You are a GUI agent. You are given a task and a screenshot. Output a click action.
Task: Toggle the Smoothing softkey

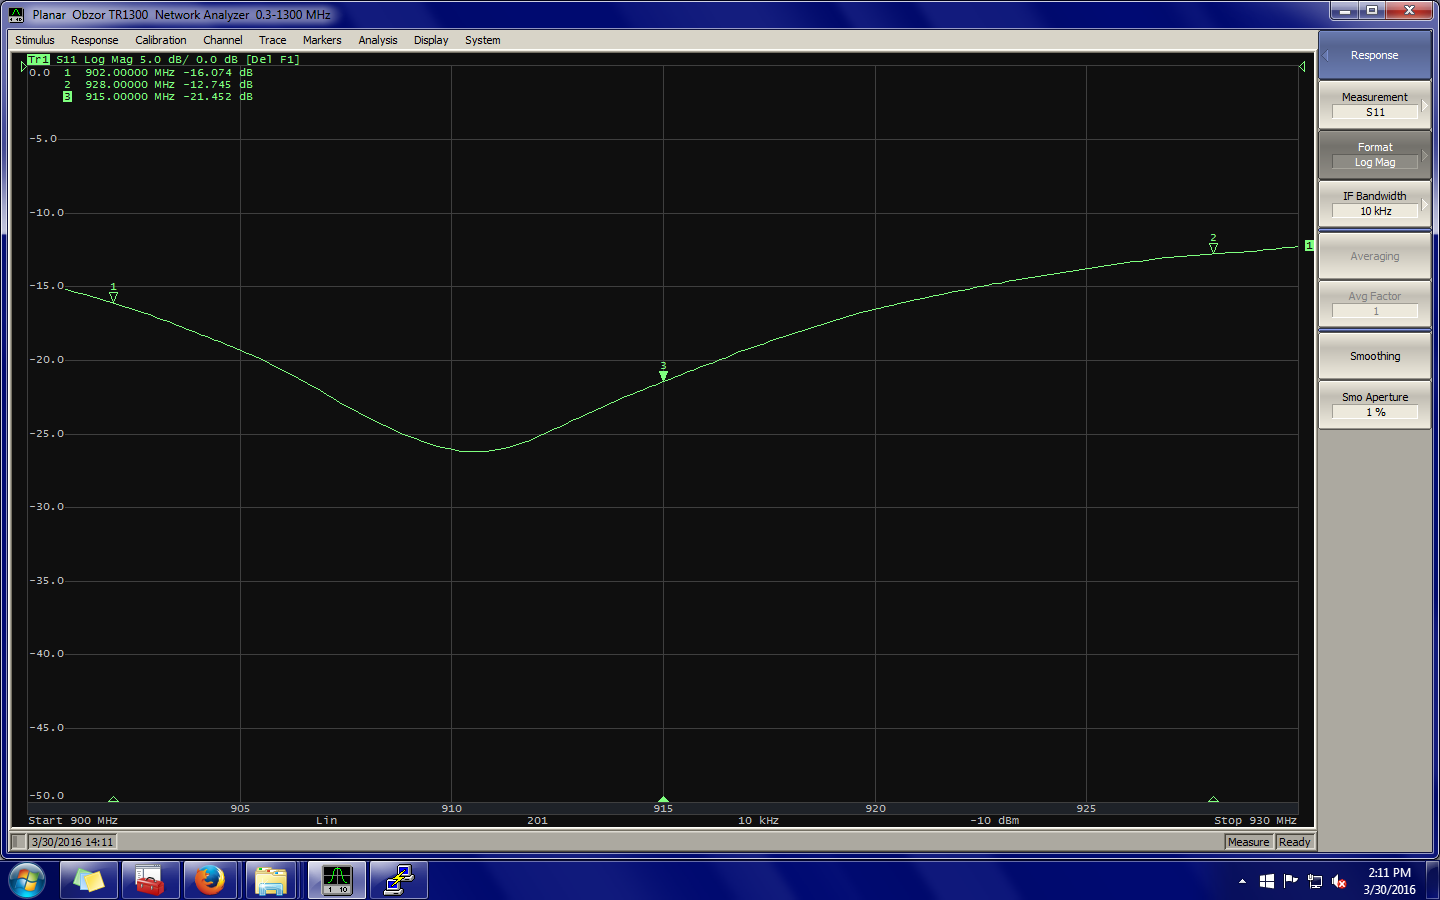coord(1374,356)
